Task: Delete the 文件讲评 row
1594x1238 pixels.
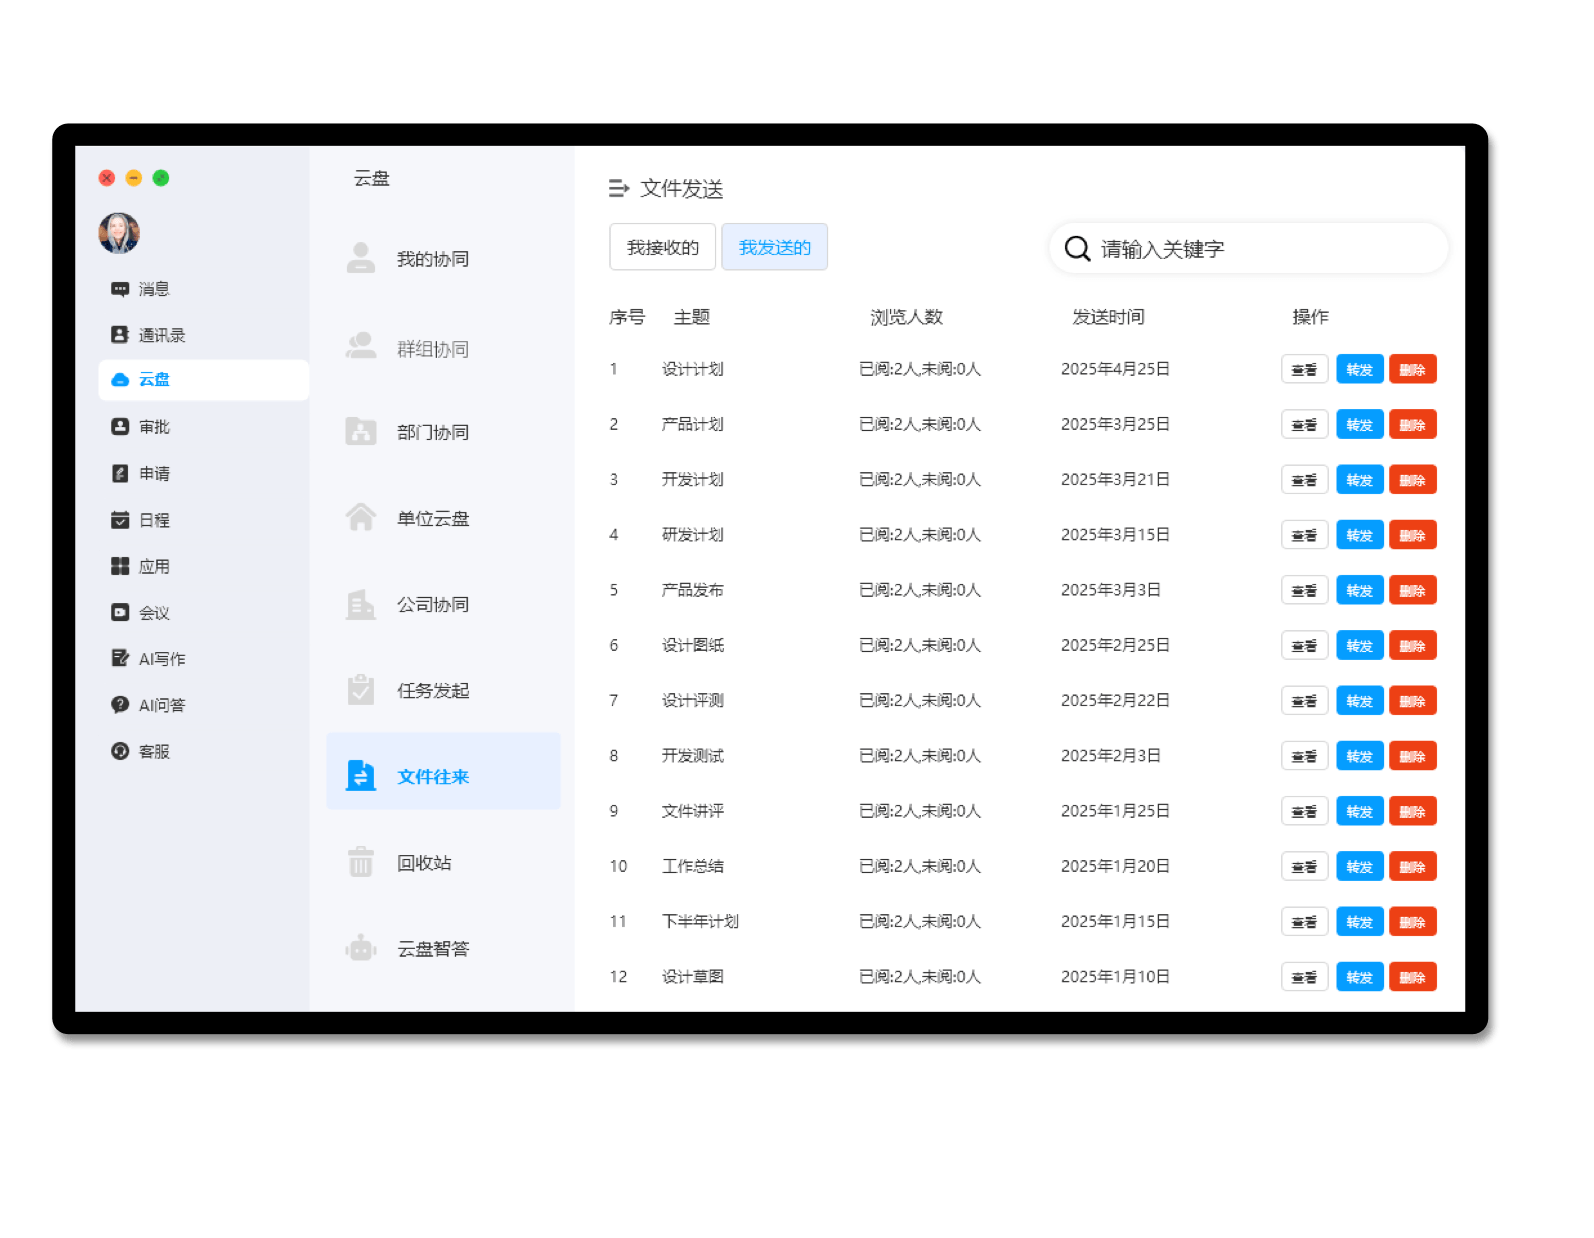Action: 1413,811
